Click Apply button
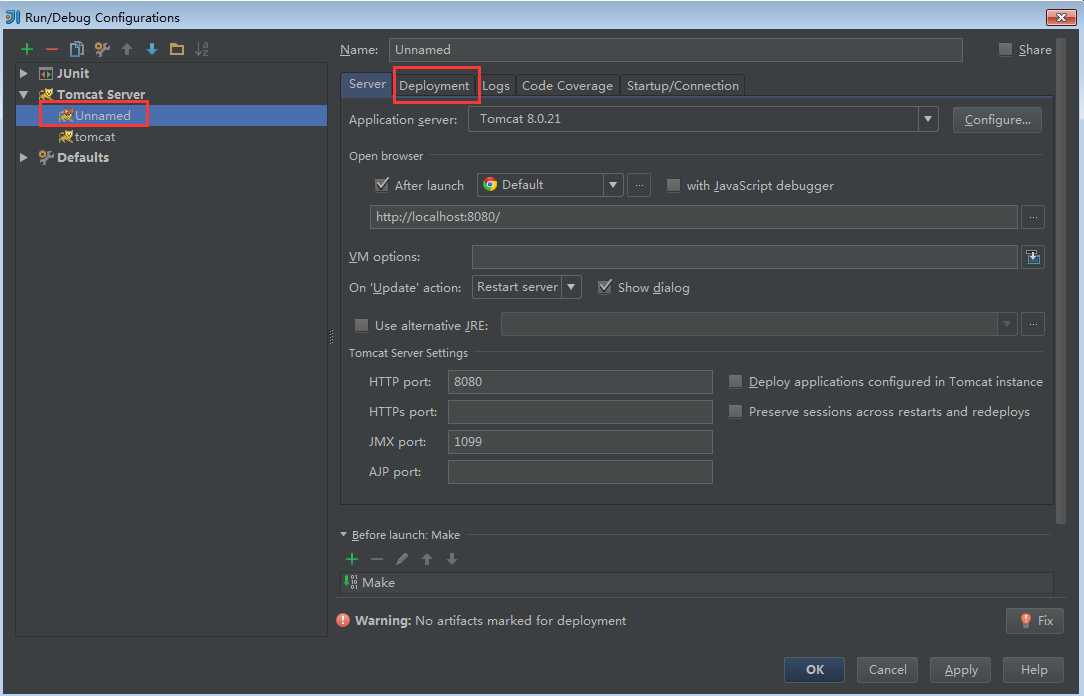The width and height of the screenshot is (1084, 696). coord(961,670)
